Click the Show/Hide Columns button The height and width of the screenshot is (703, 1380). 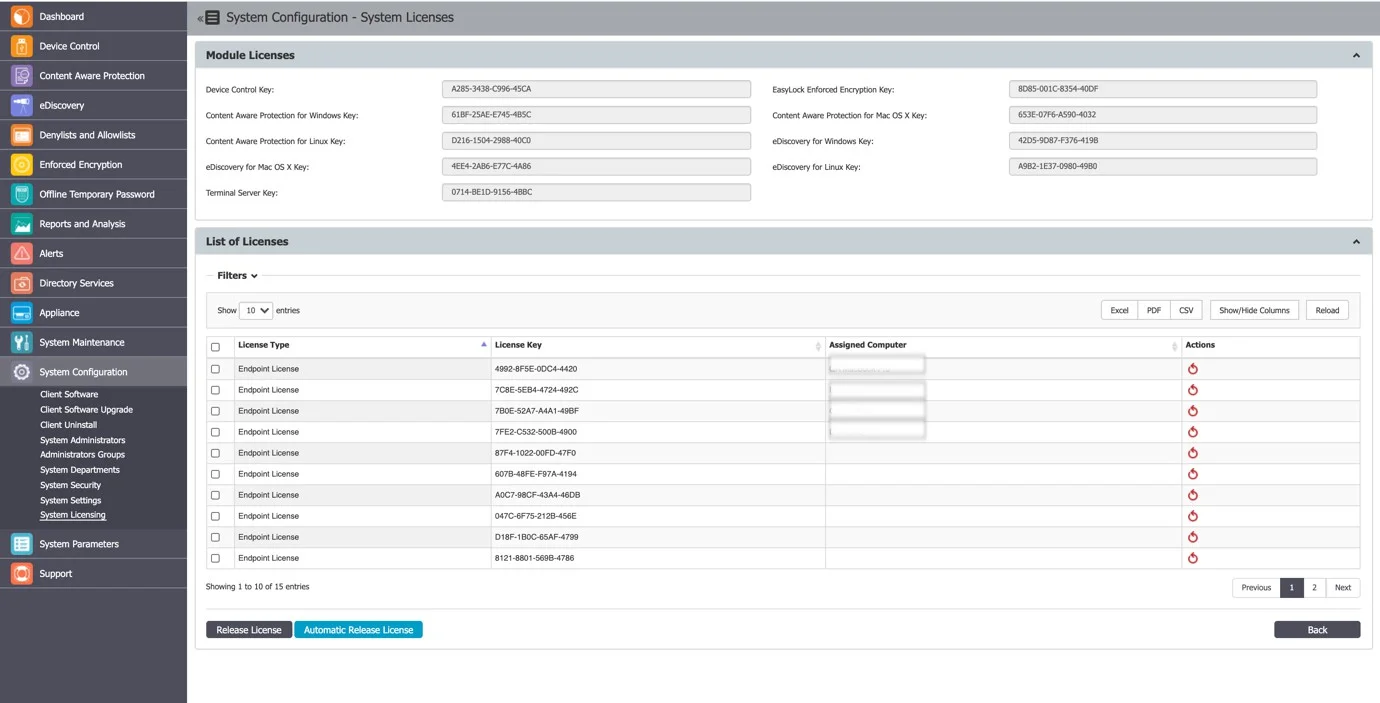tap(1254, 310)
